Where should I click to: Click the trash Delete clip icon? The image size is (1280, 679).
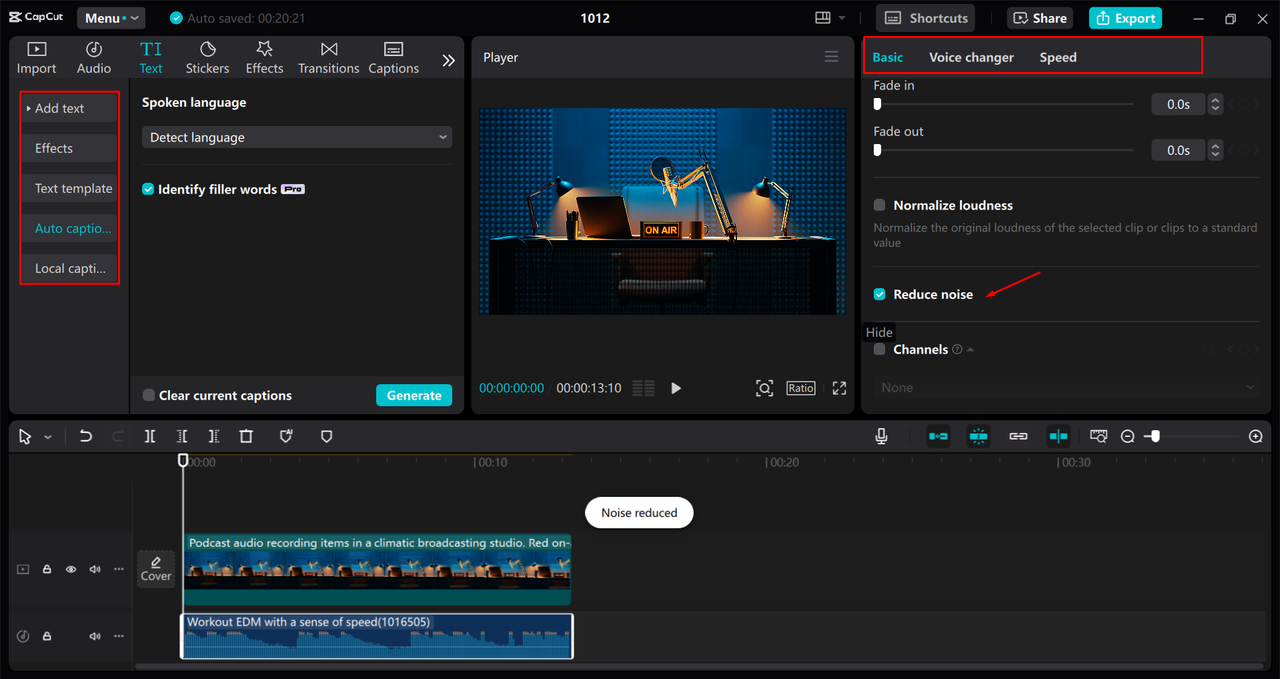pyautogui.click(x=246, y=436)
